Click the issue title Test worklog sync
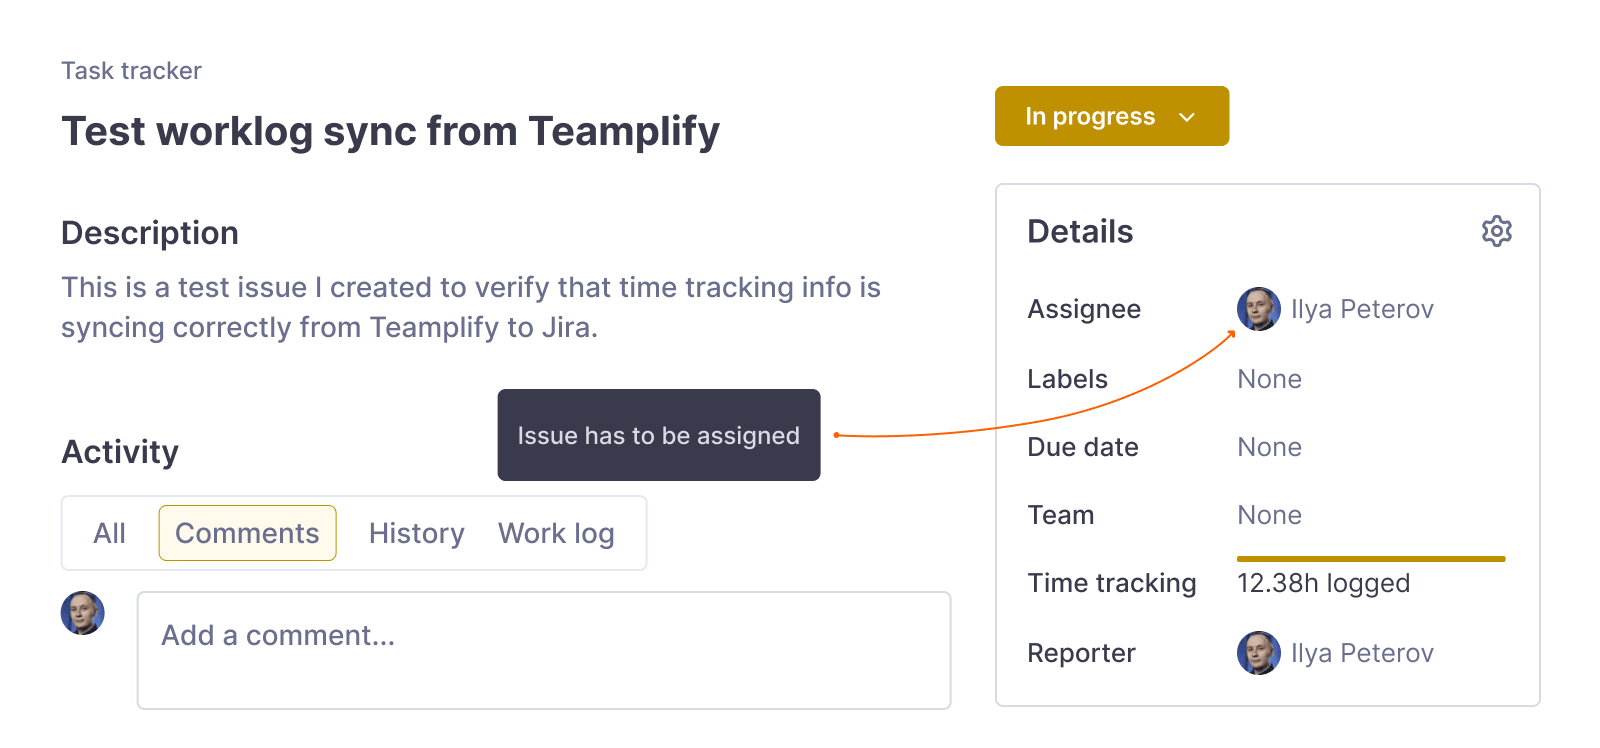The image size is (1600, 748). click(x=390, y=131)
